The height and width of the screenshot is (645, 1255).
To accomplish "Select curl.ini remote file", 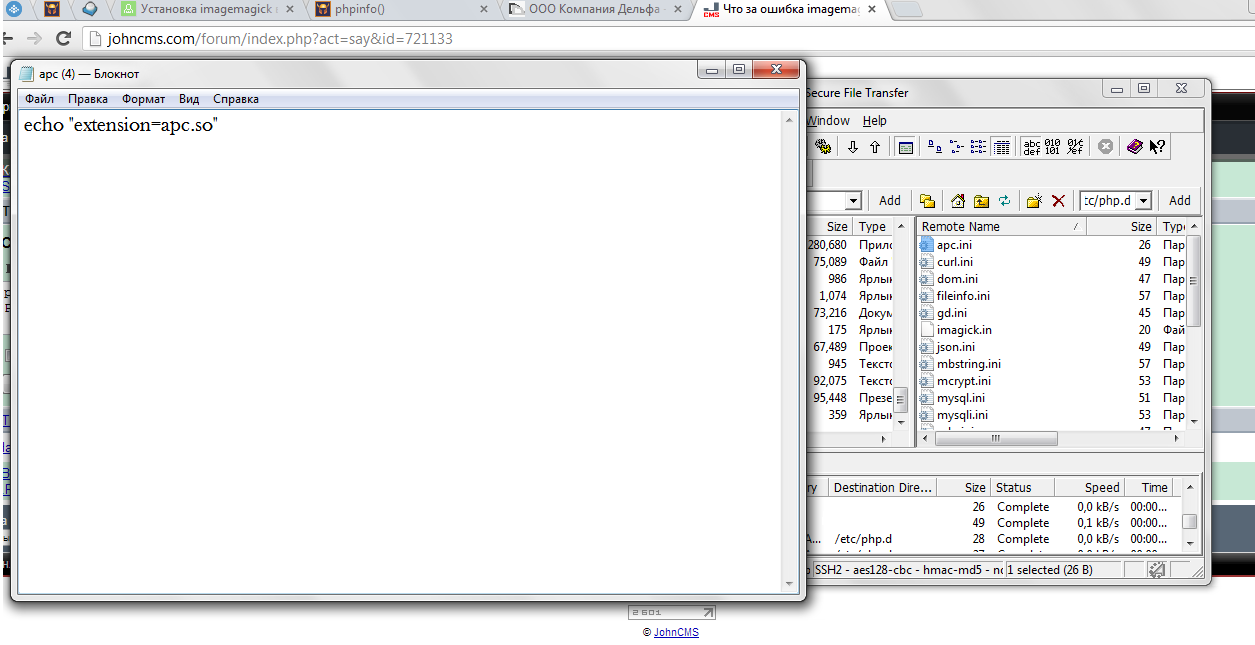I will click(x=955, y=261).
